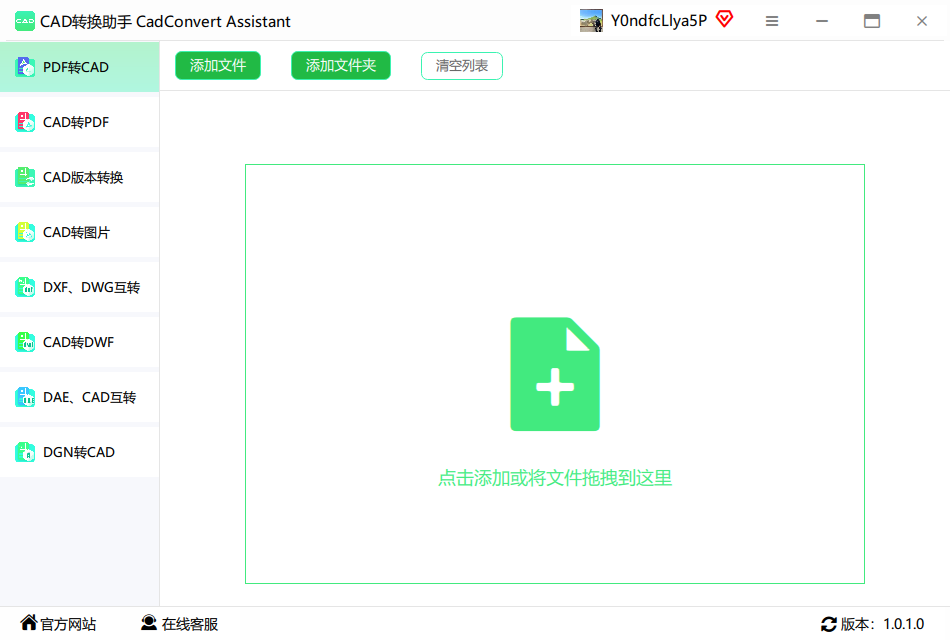Open 在线客服 support link
This screenshot has height=640, width=950.
[180, 624]
